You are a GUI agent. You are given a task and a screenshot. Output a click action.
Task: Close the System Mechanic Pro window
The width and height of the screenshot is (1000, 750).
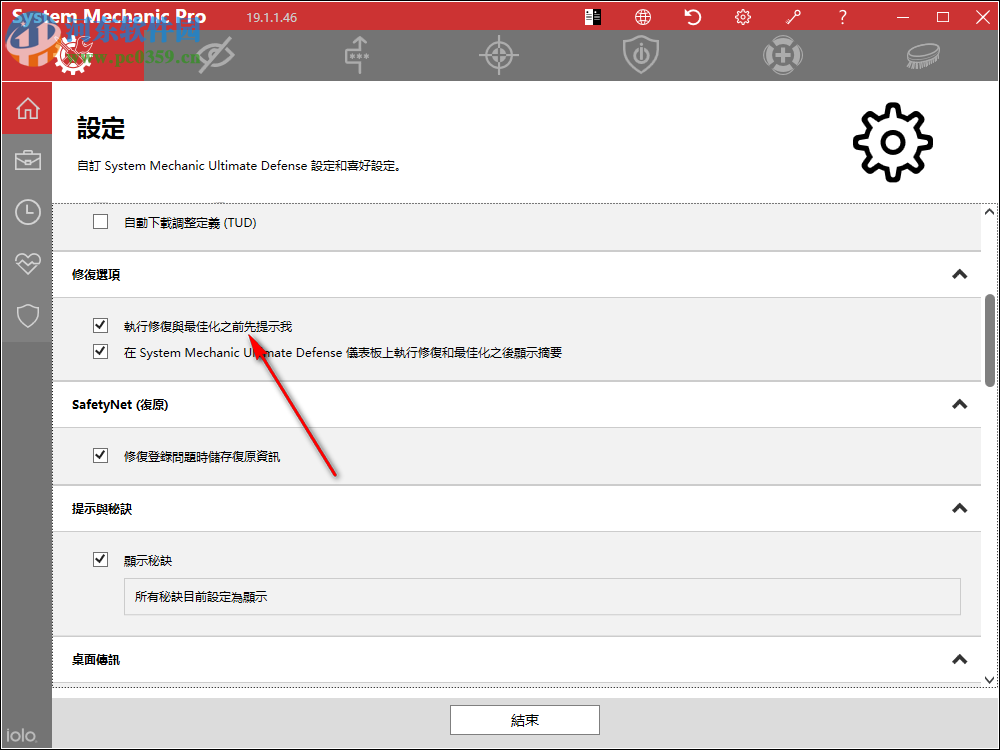(983, 17)
